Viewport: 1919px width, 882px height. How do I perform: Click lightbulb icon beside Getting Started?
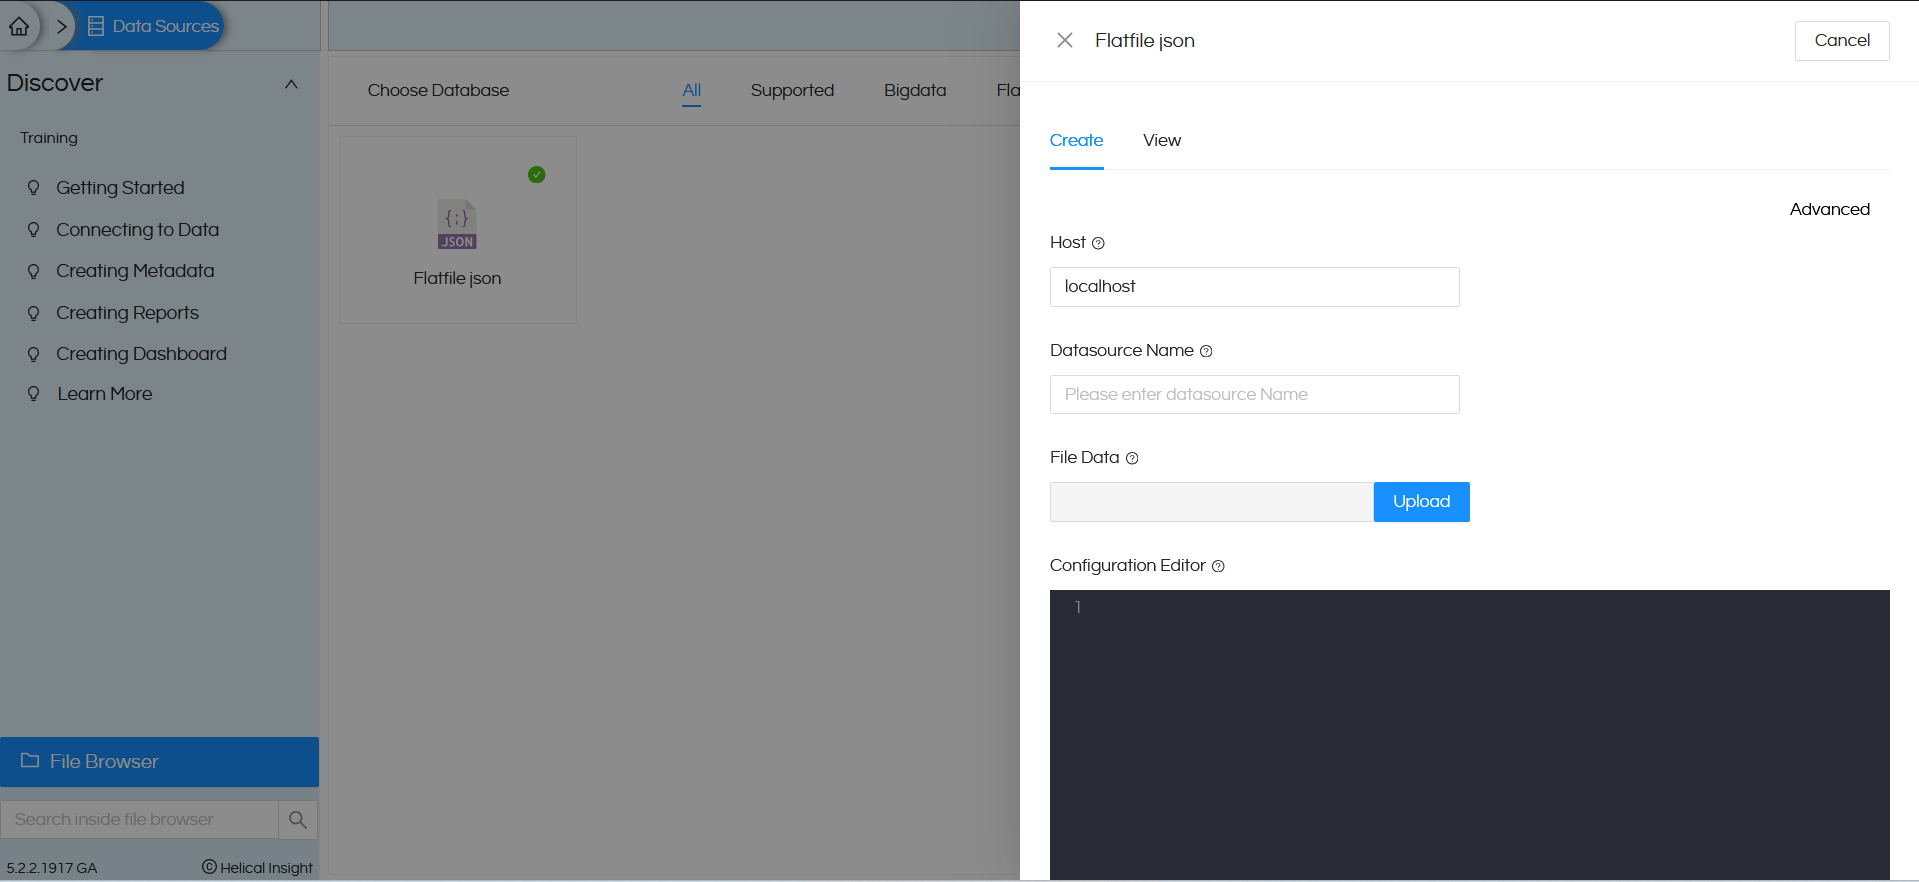click(x=33, y=188)
